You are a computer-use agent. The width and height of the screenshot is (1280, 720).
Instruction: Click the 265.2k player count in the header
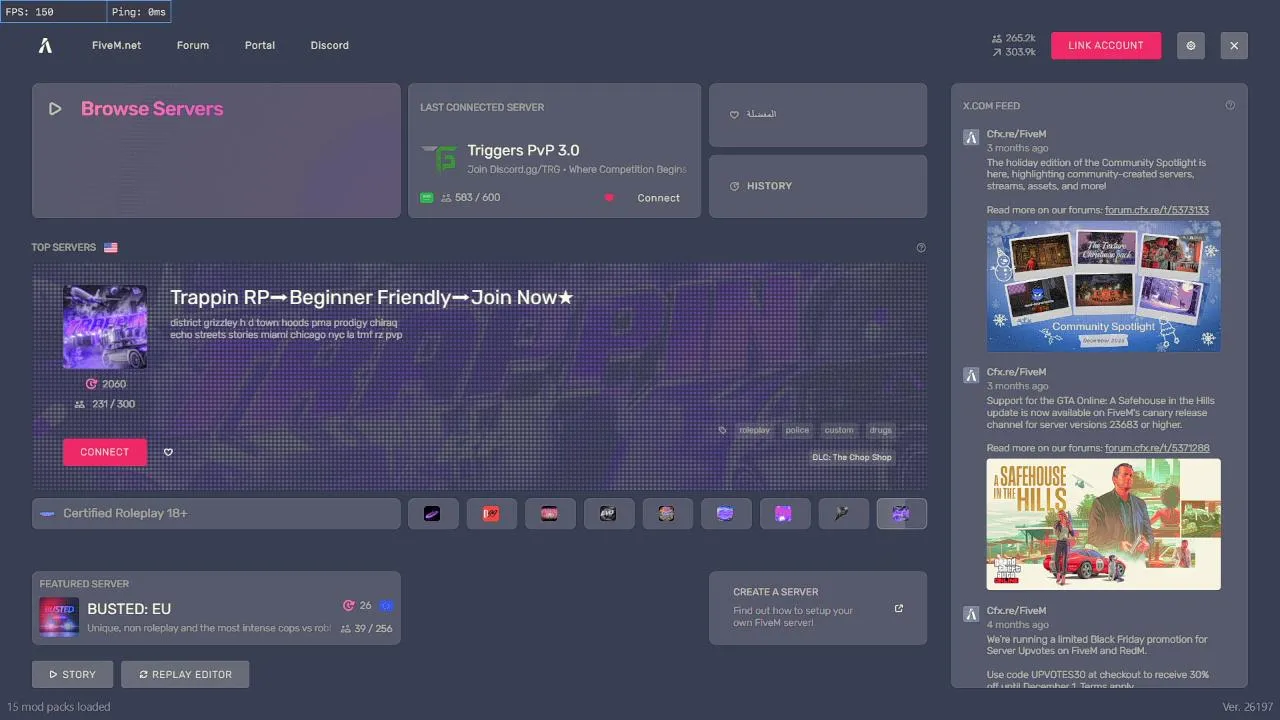click(1020, 38)
